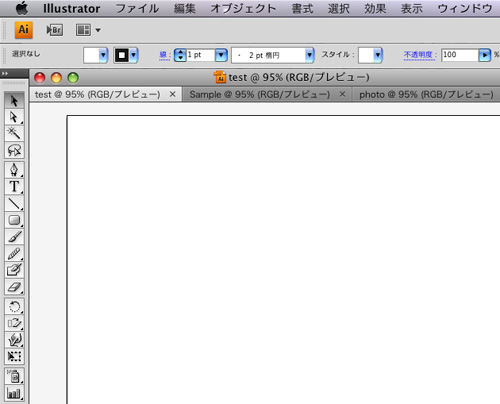Select the Eraser tool
This screenshot has height=404, width=500.
[14, 287]
